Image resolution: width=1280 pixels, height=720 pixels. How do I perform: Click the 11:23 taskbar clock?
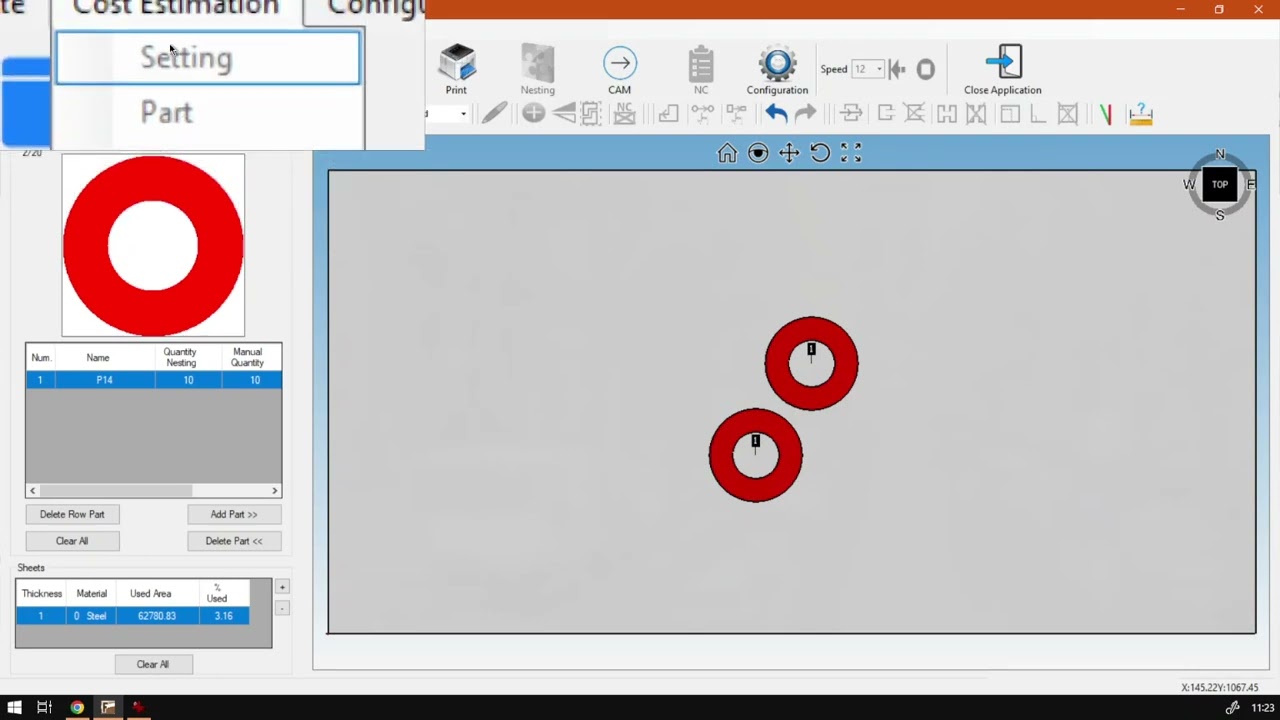point(1263,708)
